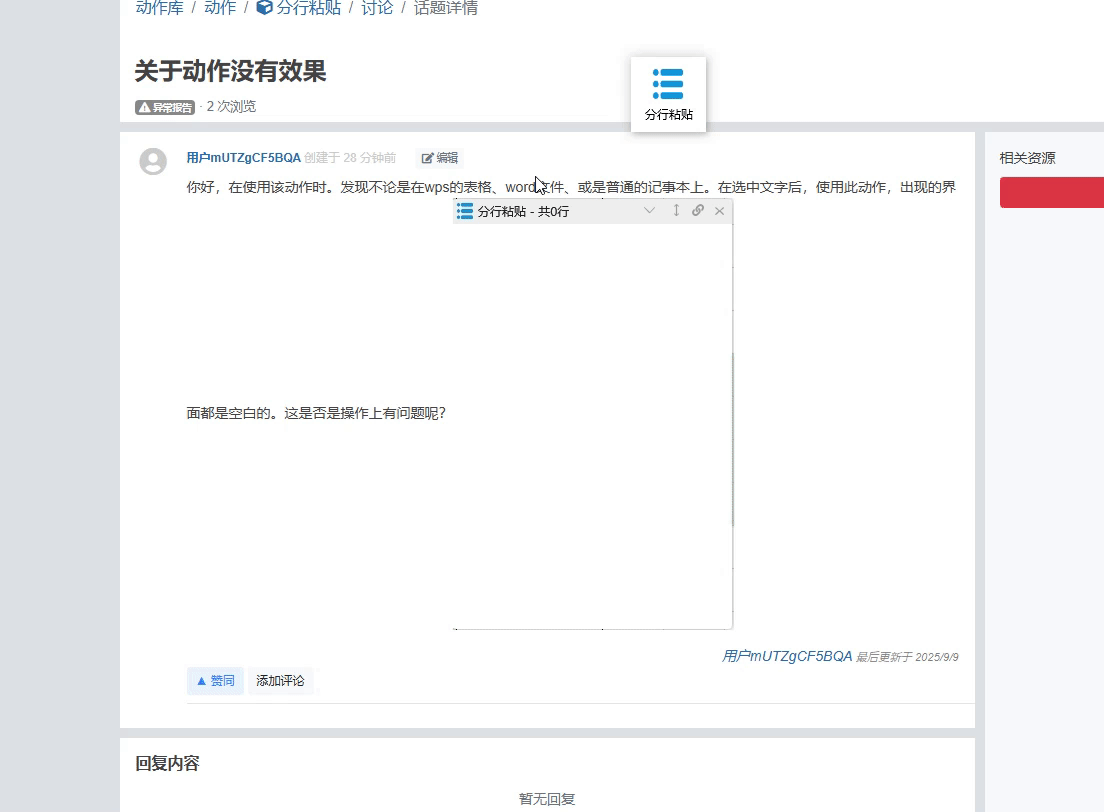
Task: Click the list icon in 分行粘贴 window title
Action: pyautogui.click(x=465, y=211)
